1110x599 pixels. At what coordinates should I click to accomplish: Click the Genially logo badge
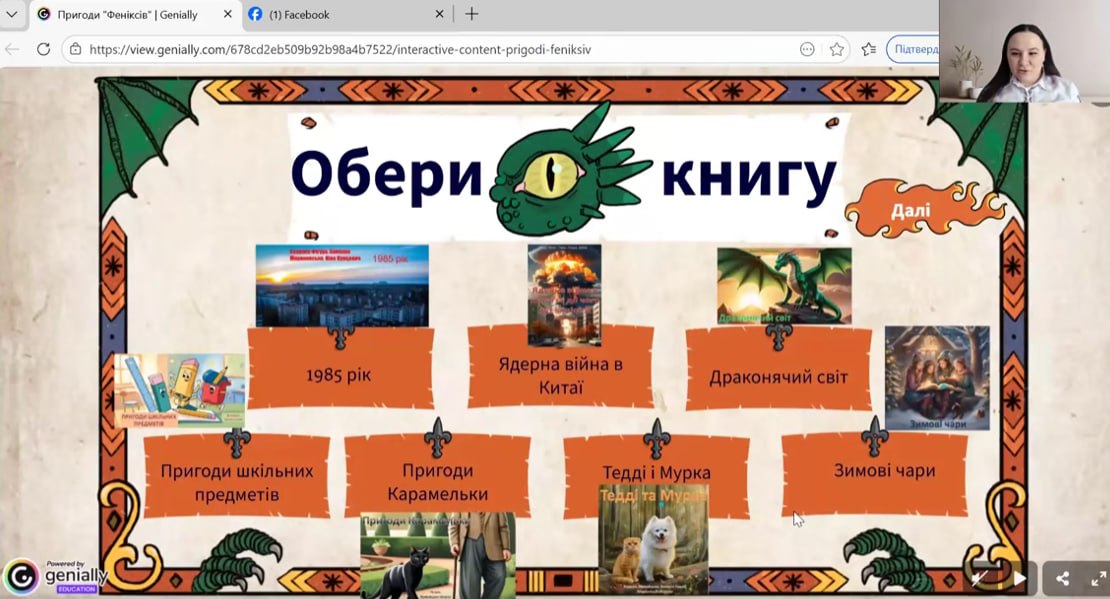click(20, 577)
